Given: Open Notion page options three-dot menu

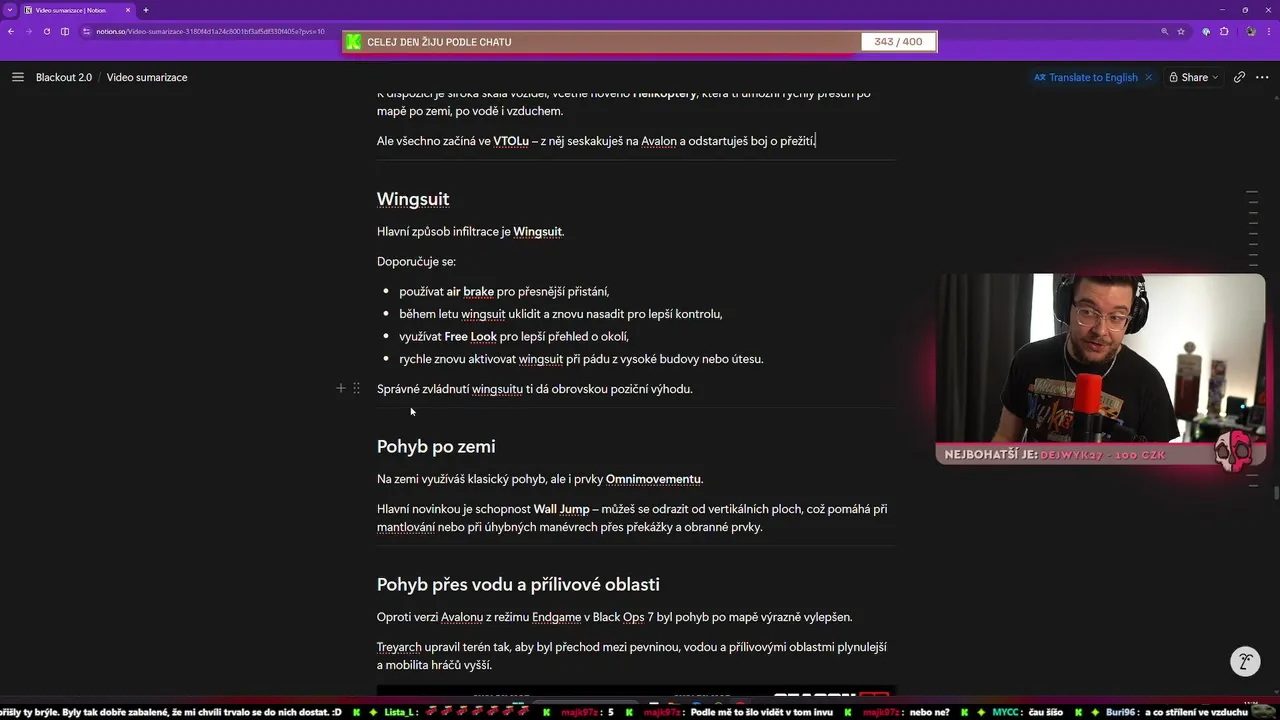Looking at the screenshot, I should (1262, 77).
